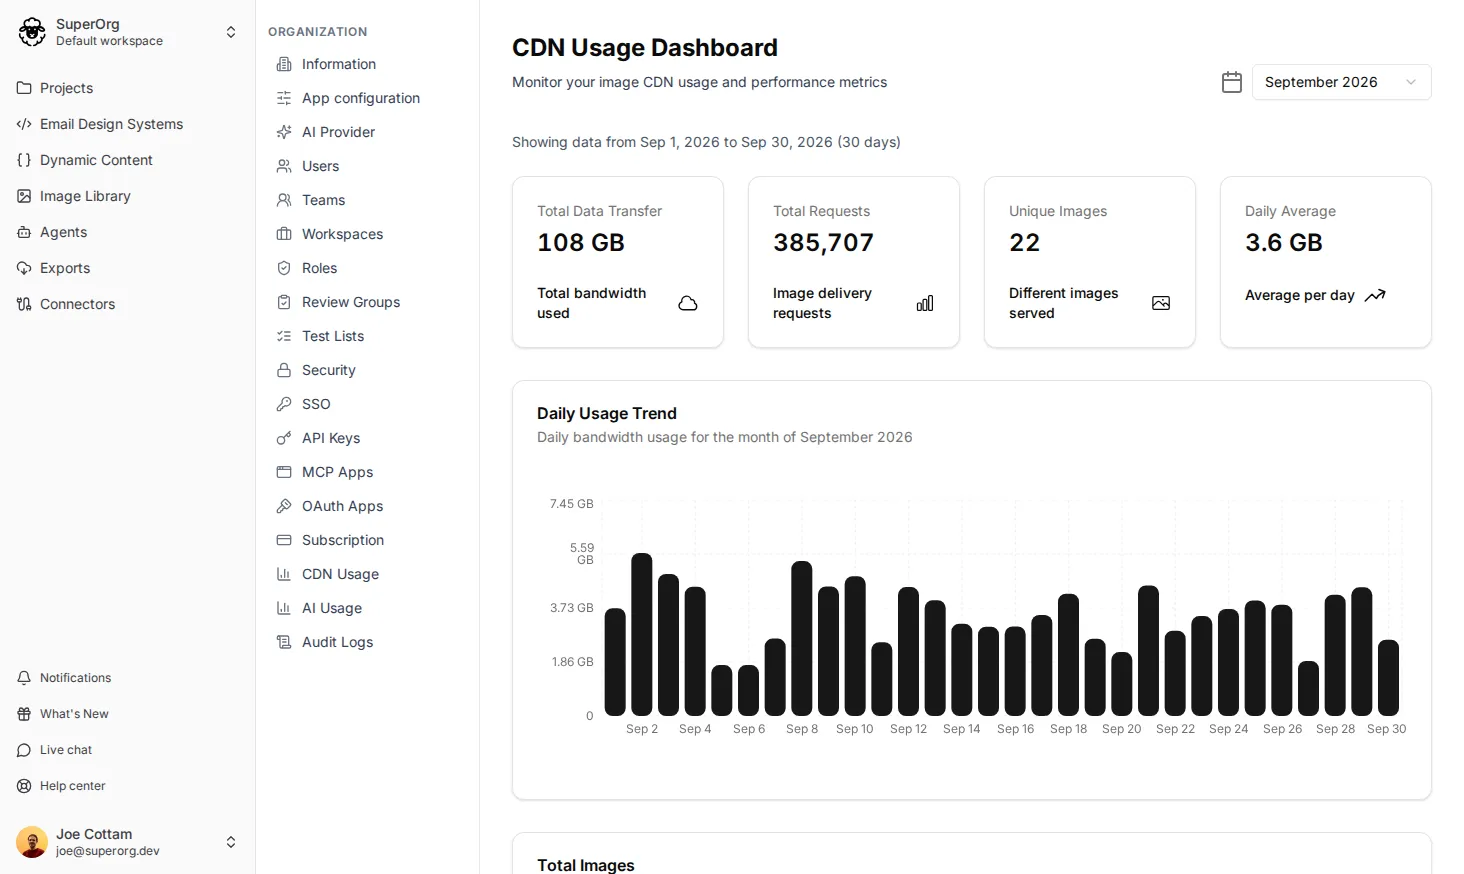Click the "7.45 GB" axis label
1464x874 pixels.
click(571, 504)
